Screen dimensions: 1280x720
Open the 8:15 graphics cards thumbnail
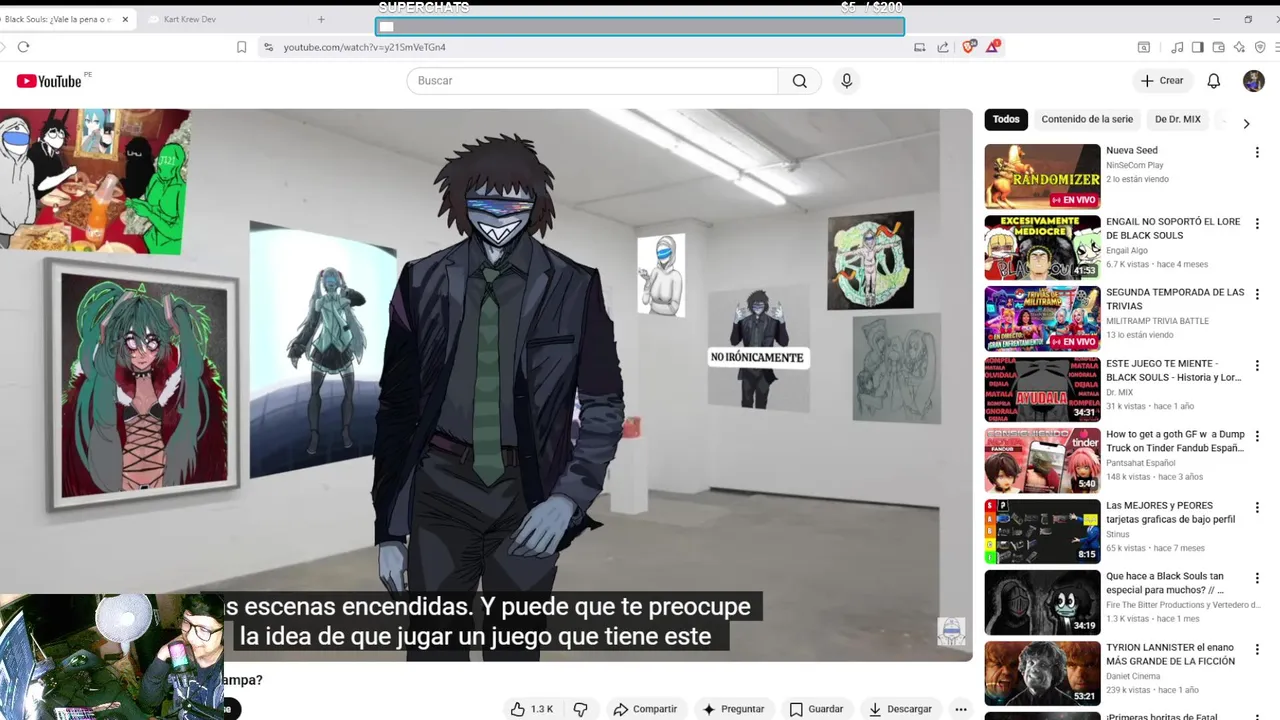click(x=1042, y=531)
